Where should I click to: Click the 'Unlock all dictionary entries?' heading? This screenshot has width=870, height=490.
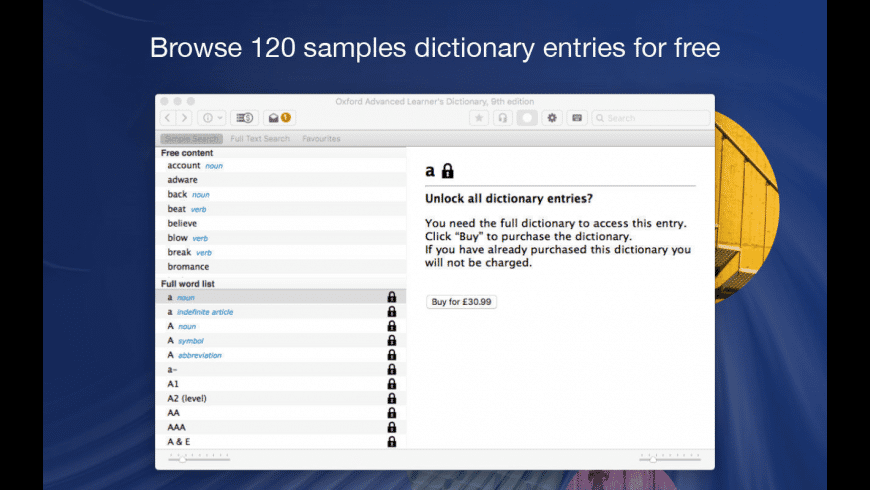(x=509, y=199)
